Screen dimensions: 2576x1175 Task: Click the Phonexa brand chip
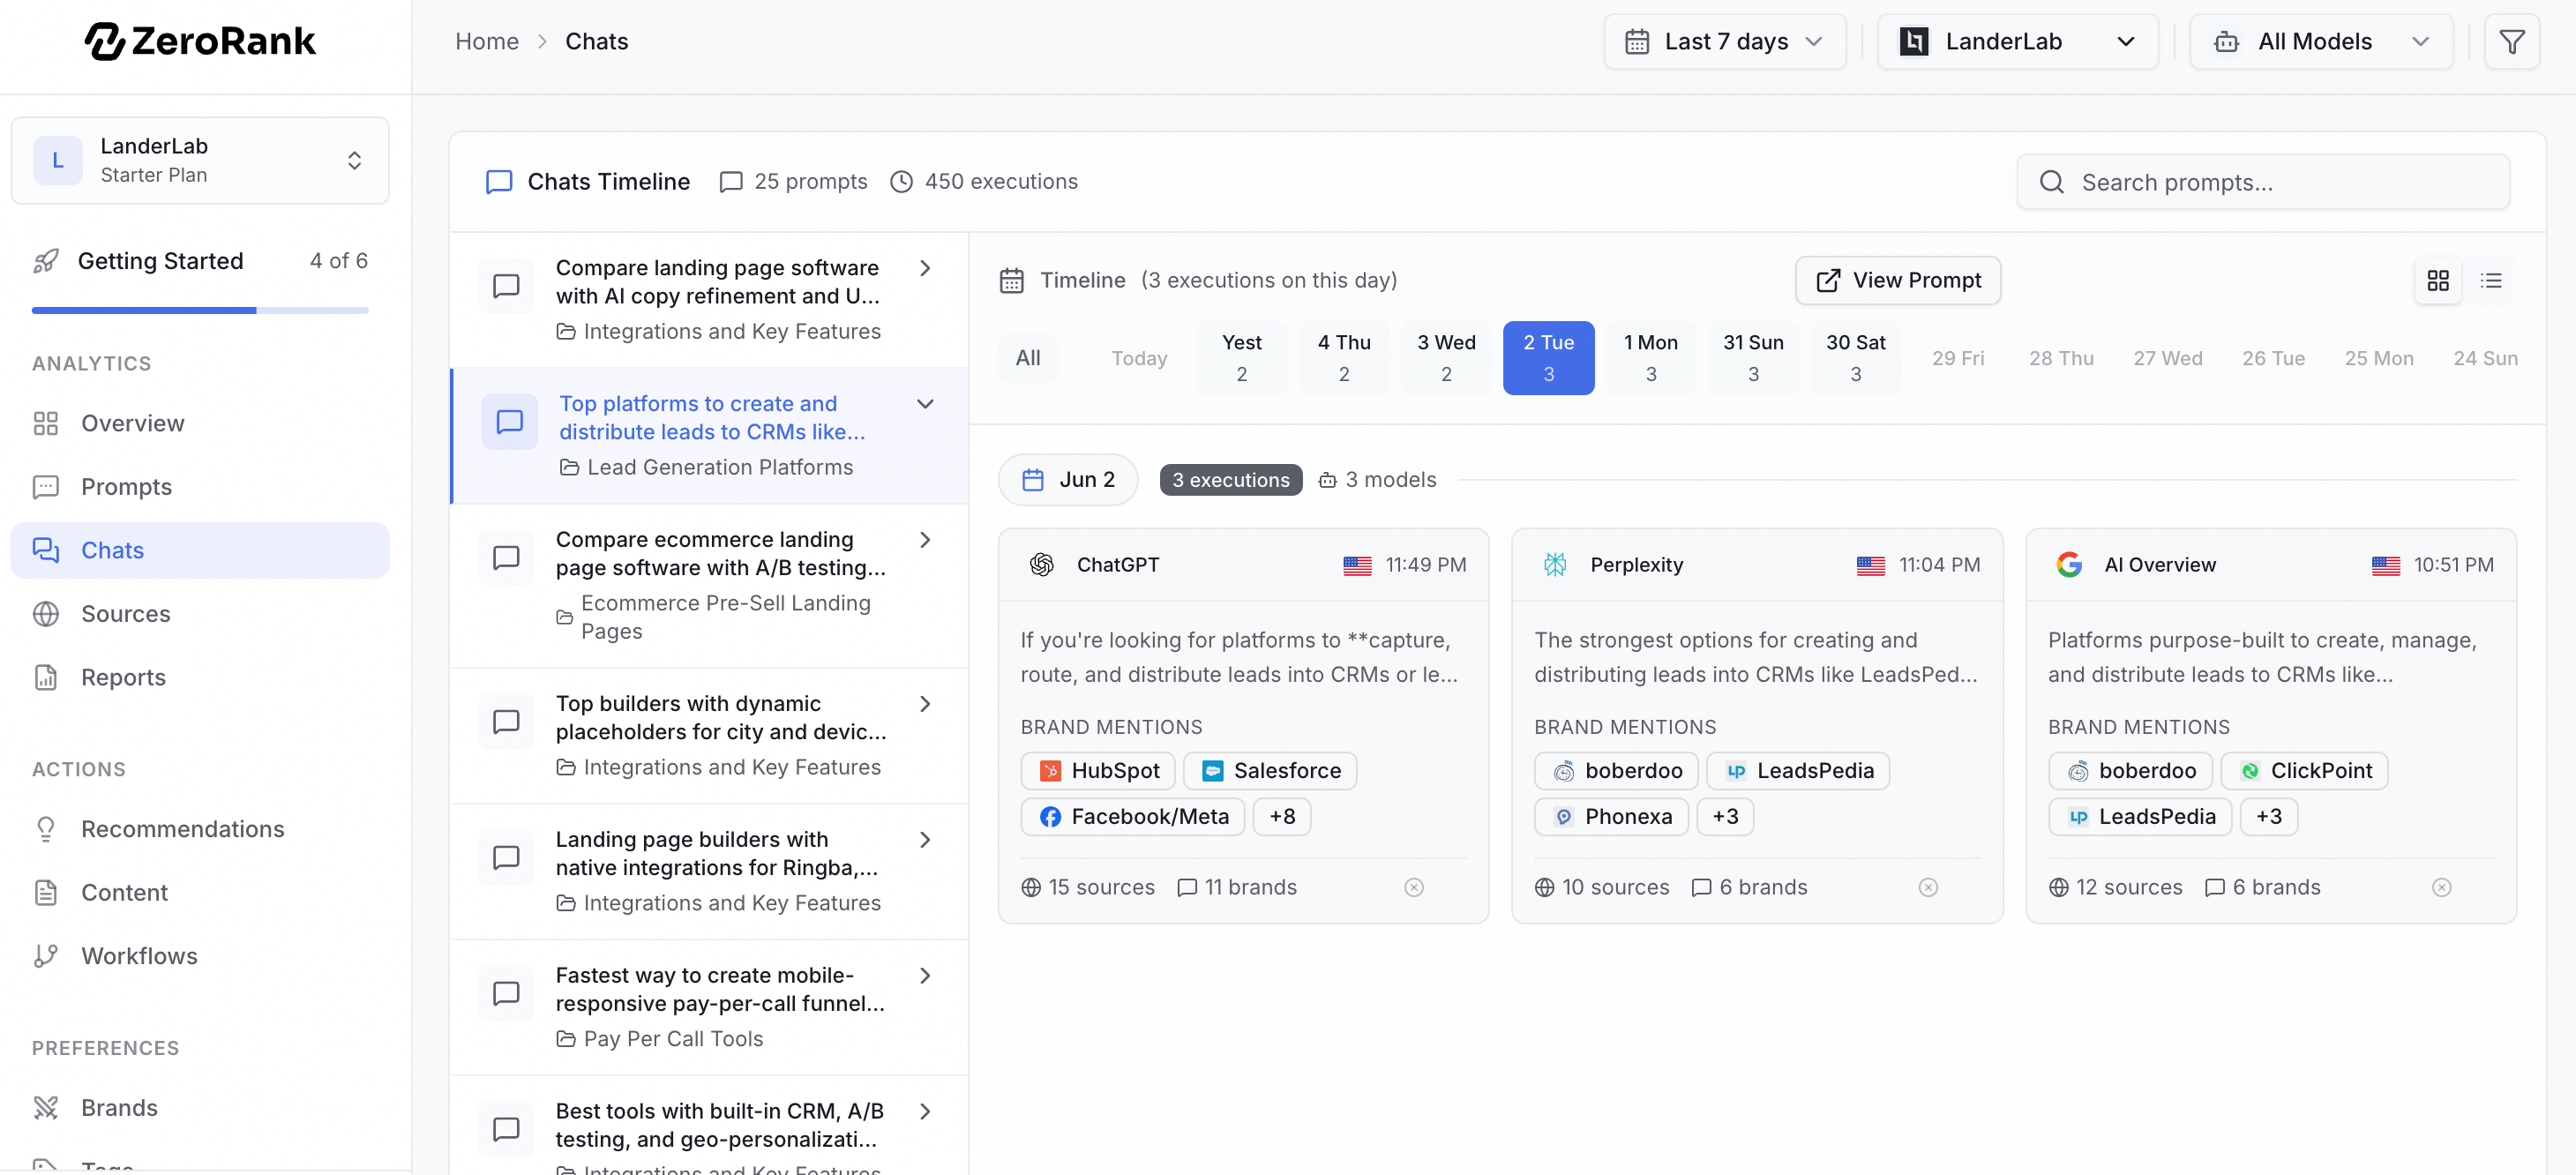(x=1611, y=817)
